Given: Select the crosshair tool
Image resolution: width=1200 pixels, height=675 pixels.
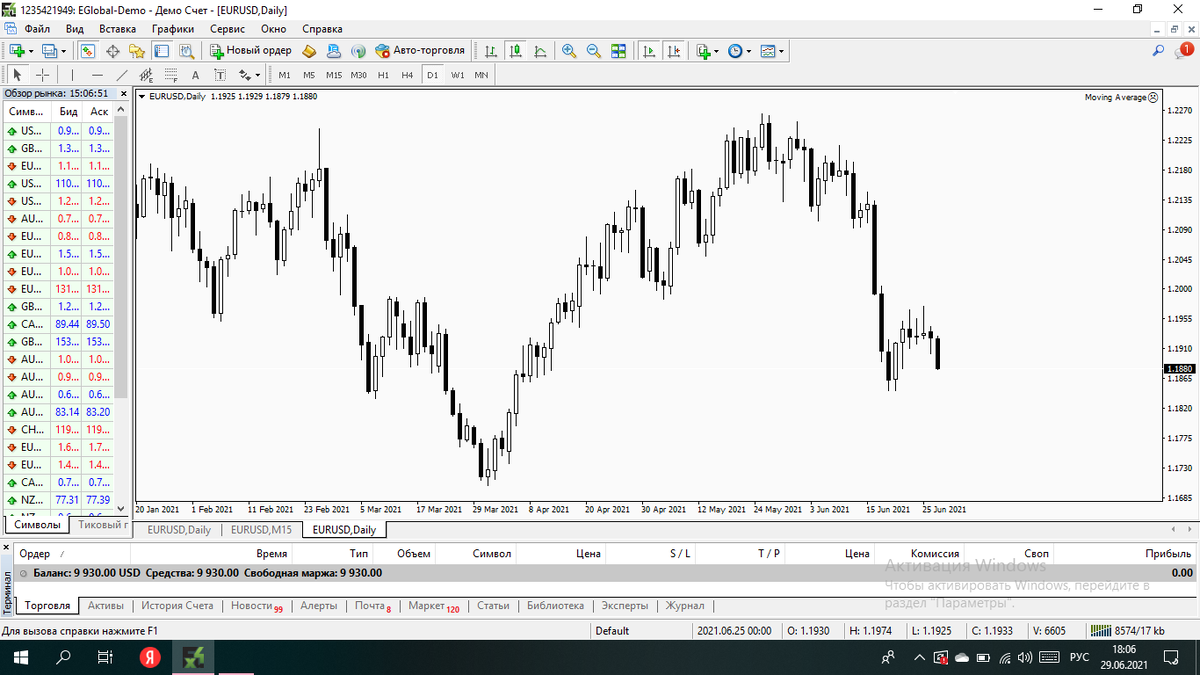Looking at the screenshot, I should pos(42,75).
